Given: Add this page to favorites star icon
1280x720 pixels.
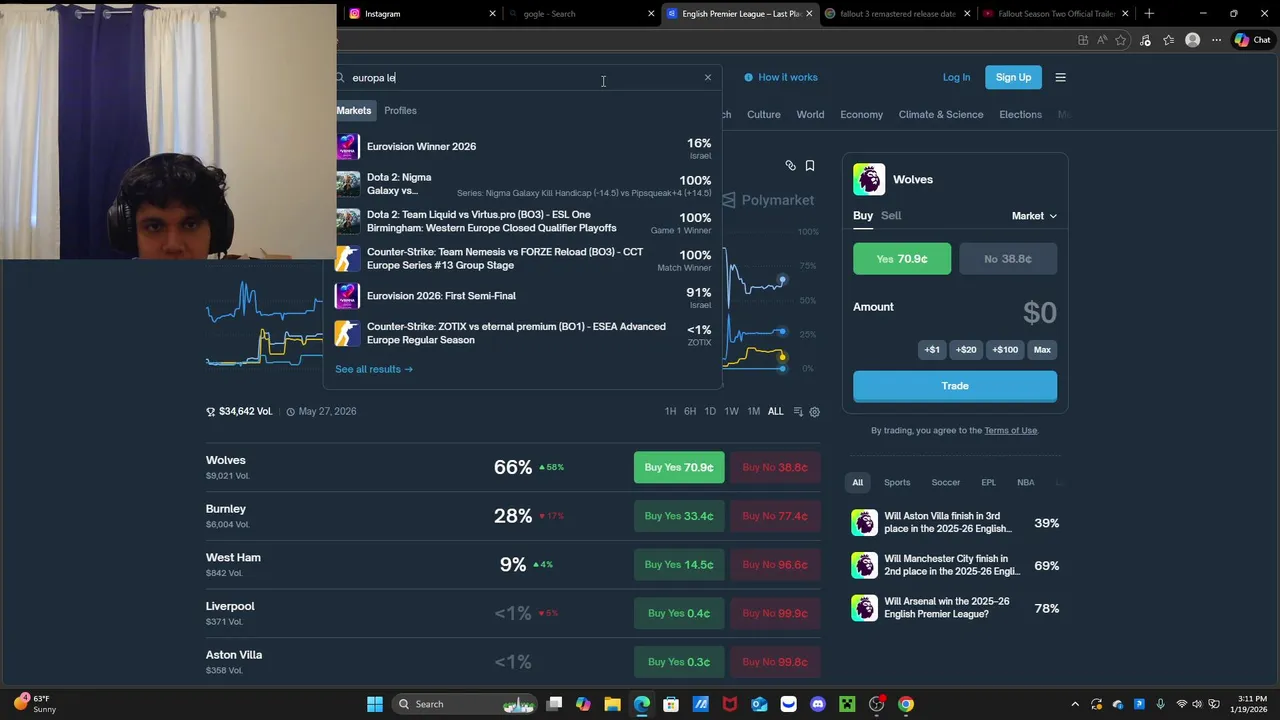Looking at the screenshot, I should click(1121, 40).
